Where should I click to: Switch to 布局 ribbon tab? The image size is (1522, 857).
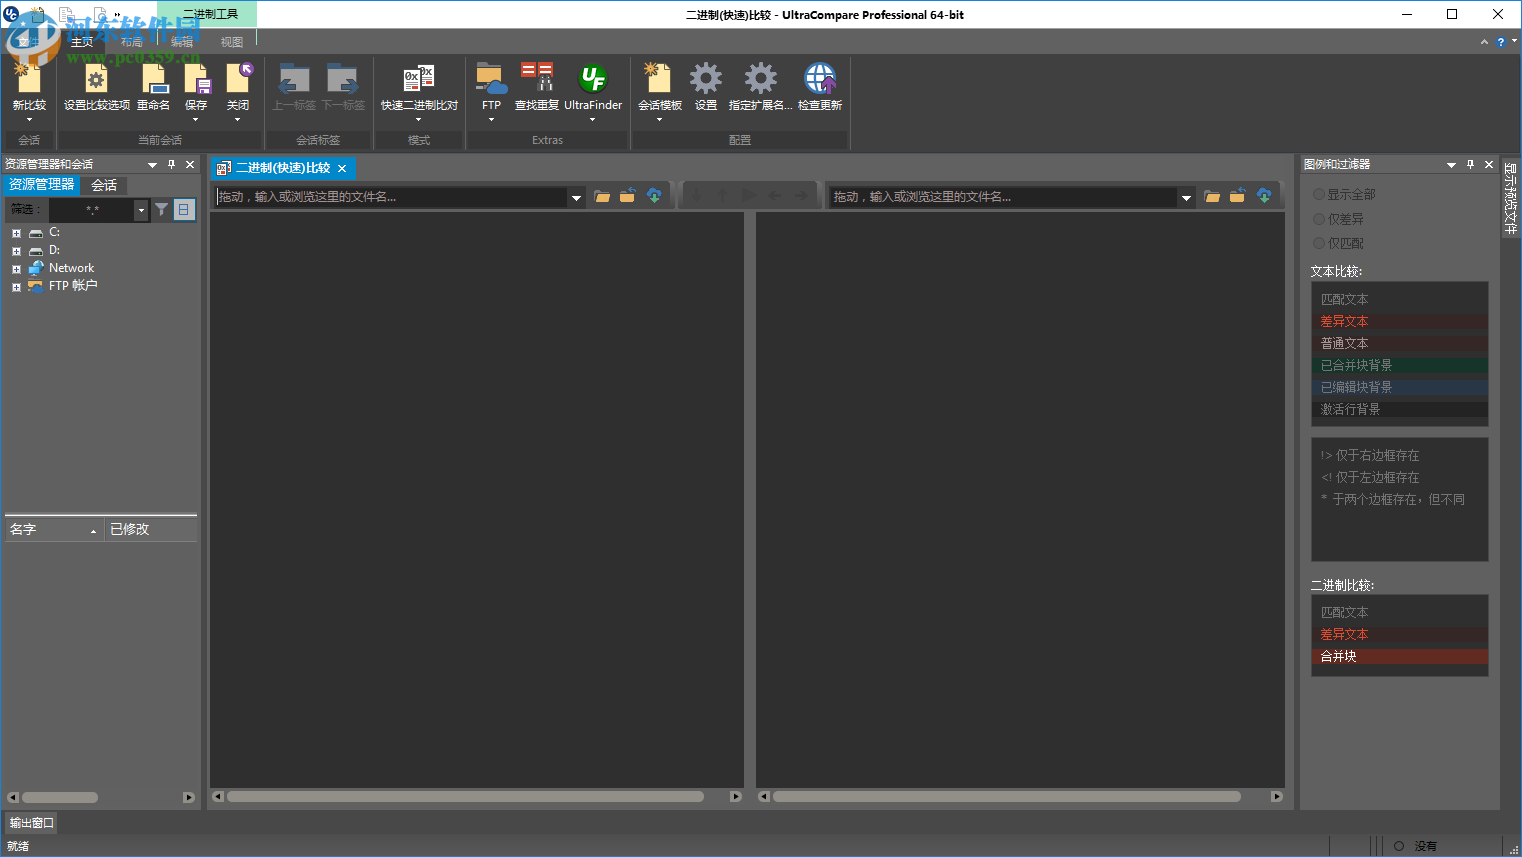pyautogui.click(x=132, y=42)
